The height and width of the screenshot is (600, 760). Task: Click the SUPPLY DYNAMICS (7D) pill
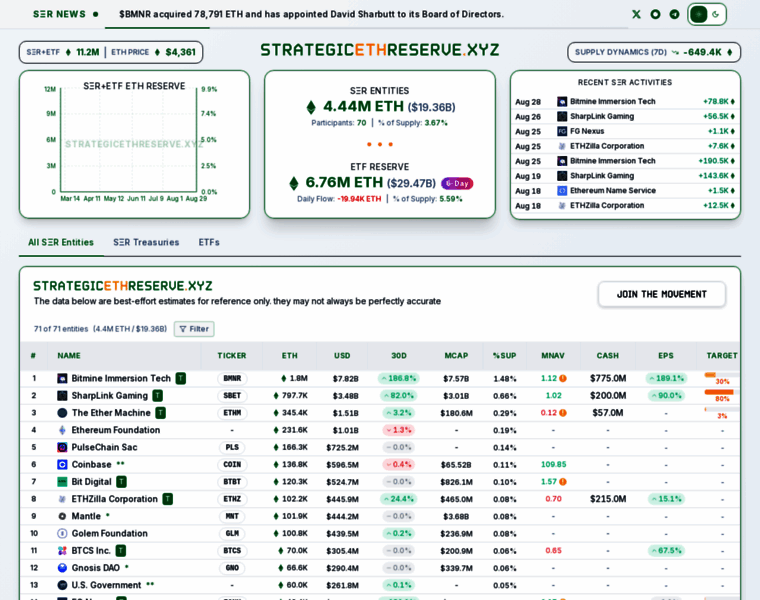[654, 52]
